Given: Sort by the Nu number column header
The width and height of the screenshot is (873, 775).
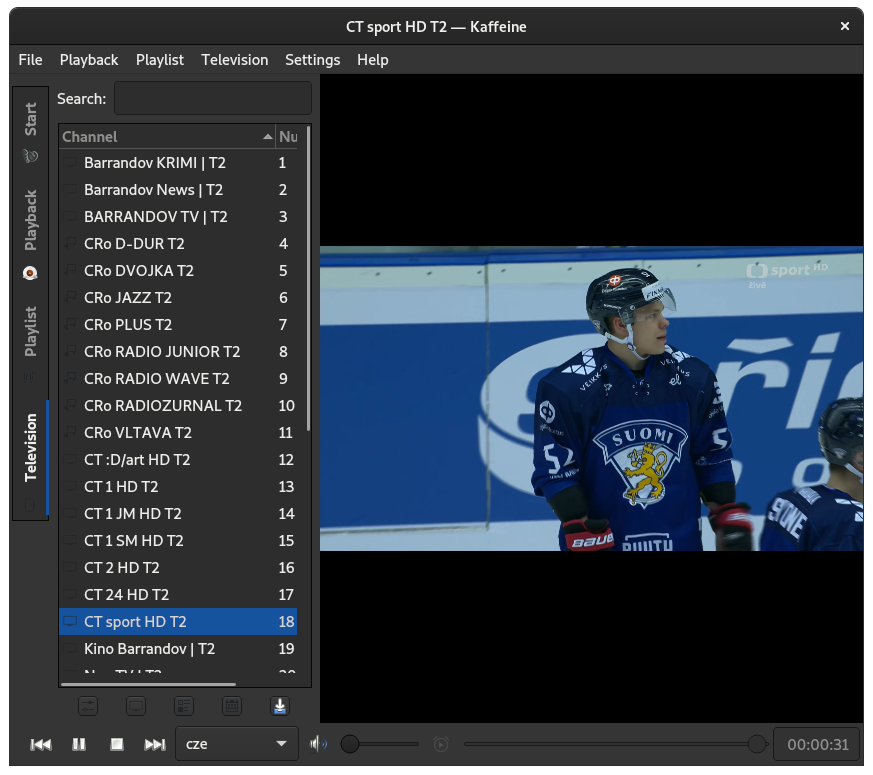Looking at the screenshot, I should tap(288, 137).
